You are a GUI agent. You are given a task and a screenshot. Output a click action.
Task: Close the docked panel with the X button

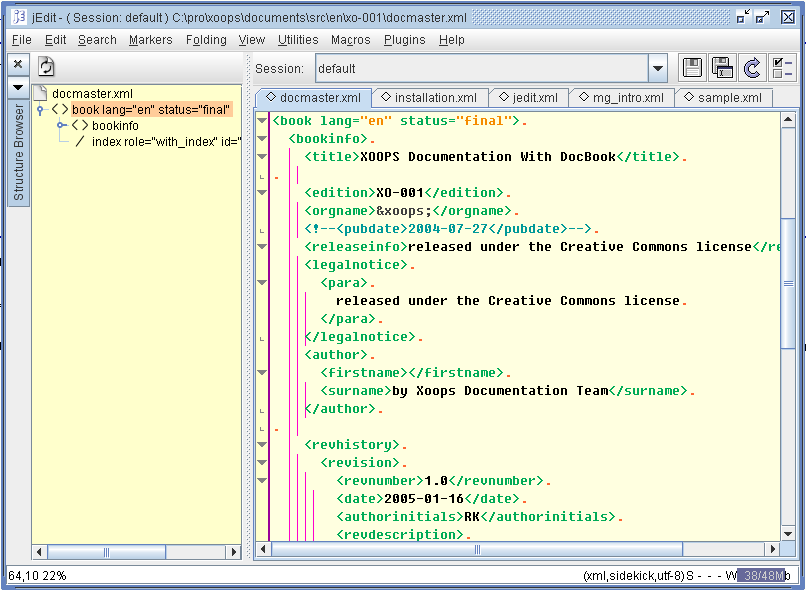pyautogui.click(x=18, y=64)
